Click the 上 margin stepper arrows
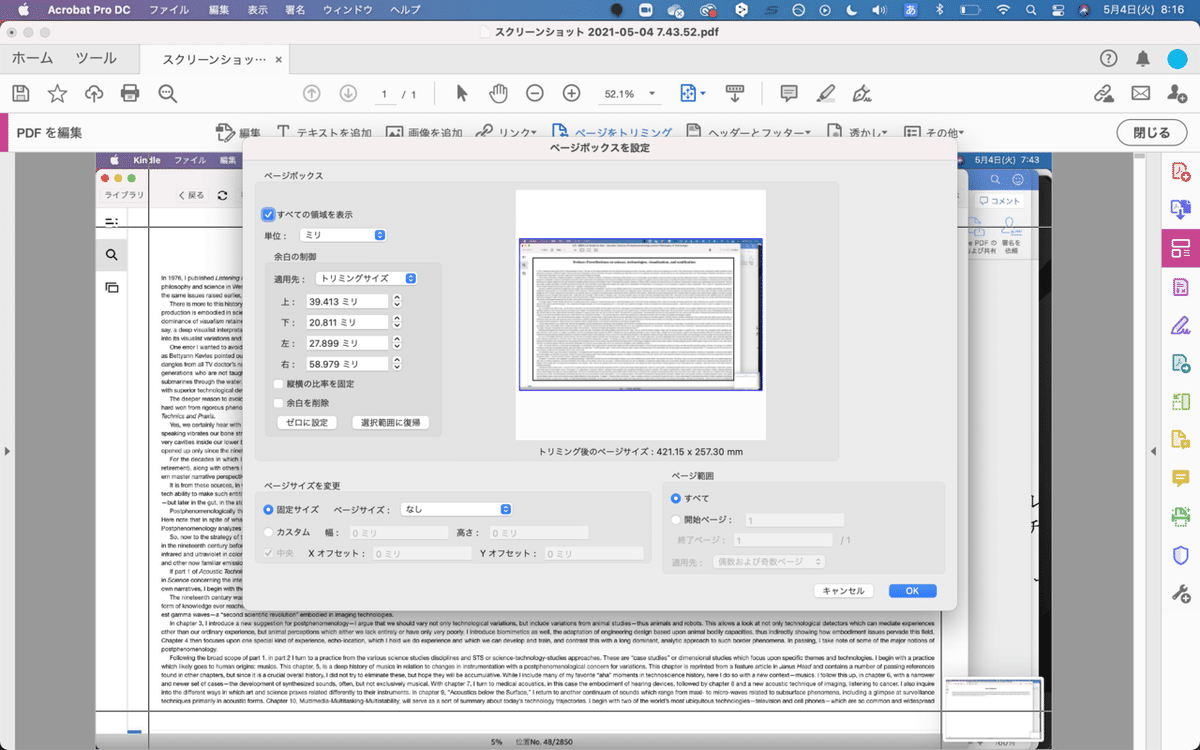The height and width of the screenshot is (750, 1200). pos(397,301)
